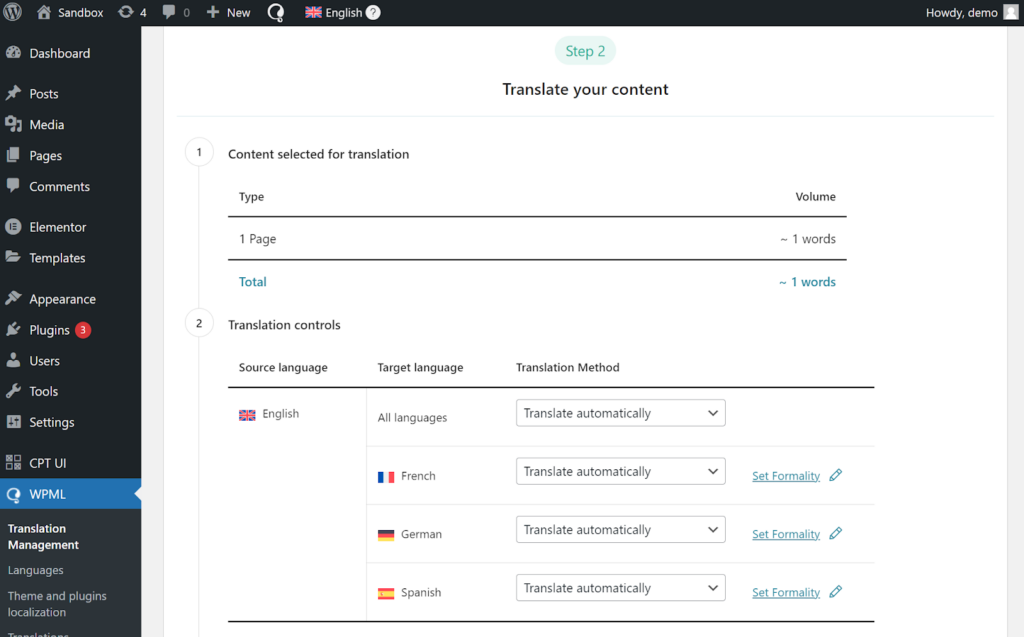
Task: Click Set Formality link for Spanish
Action: pyautogui.click(x=786, y=592)
